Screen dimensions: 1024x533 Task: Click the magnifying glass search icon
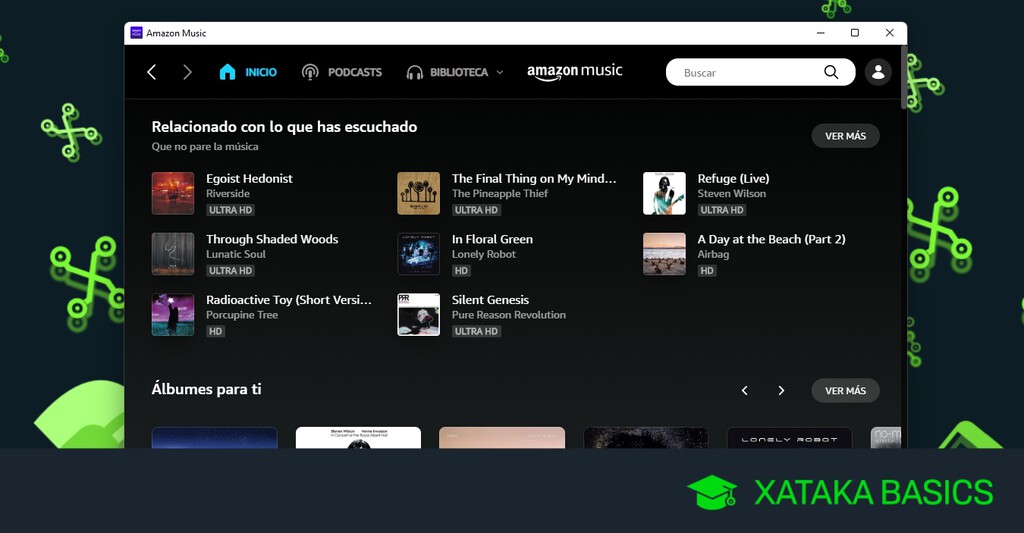click(831, 72)
